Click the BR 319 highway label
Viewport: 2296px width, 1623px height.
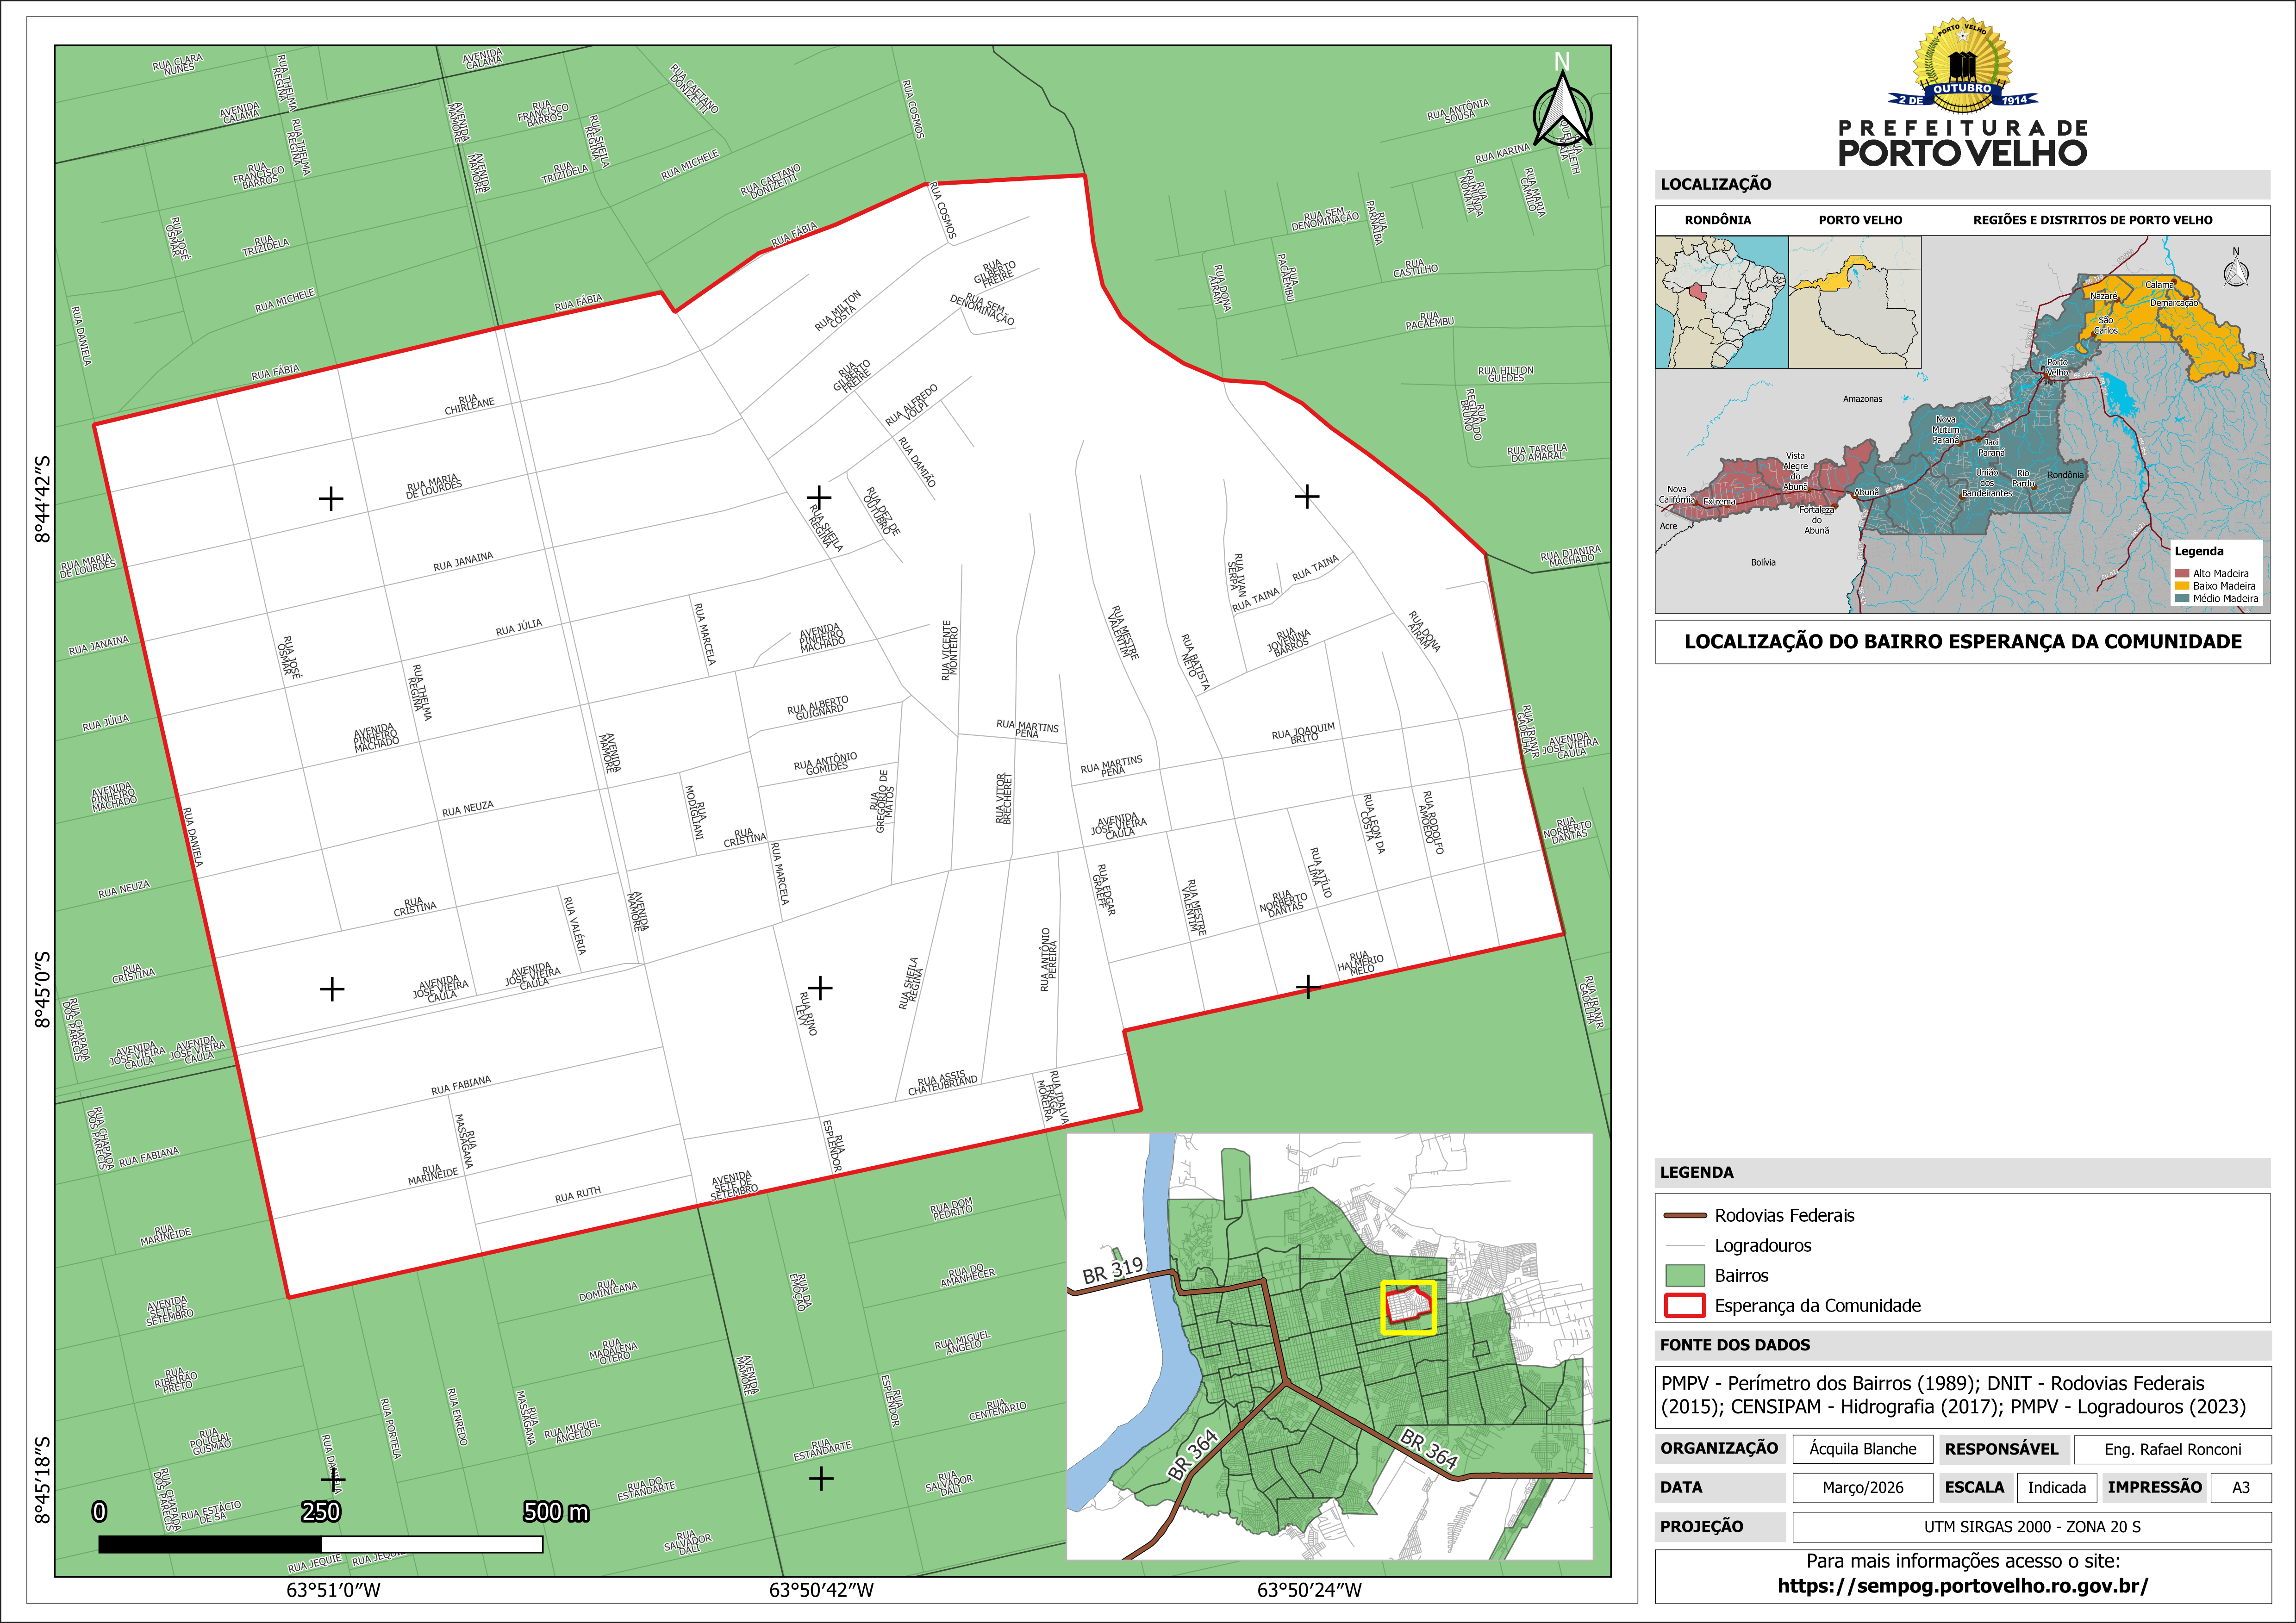(x=1112, y=1270)
